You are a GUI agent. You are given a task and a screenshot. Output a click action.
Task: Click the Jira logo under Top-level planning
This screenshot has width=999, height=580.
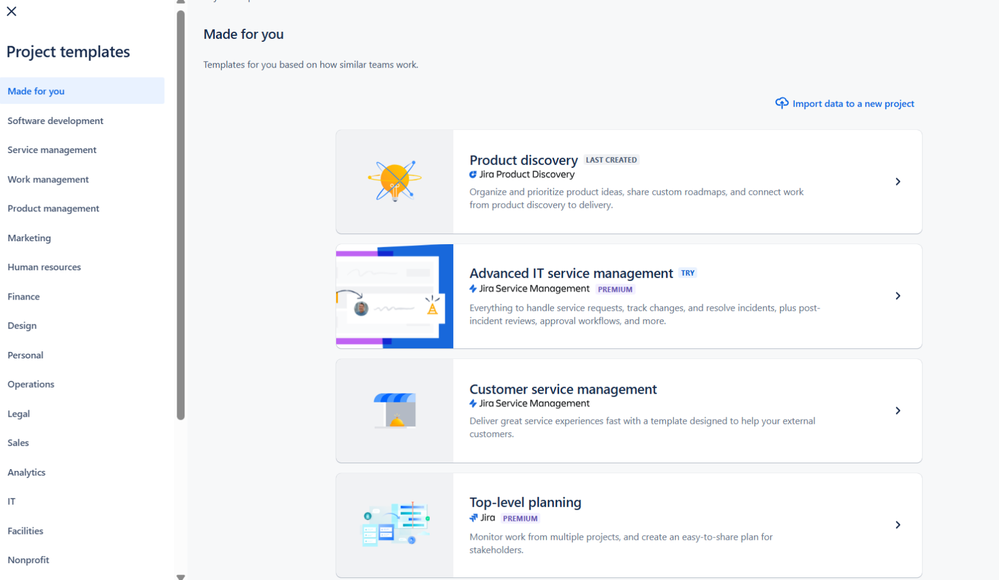[x=473, y=518]
